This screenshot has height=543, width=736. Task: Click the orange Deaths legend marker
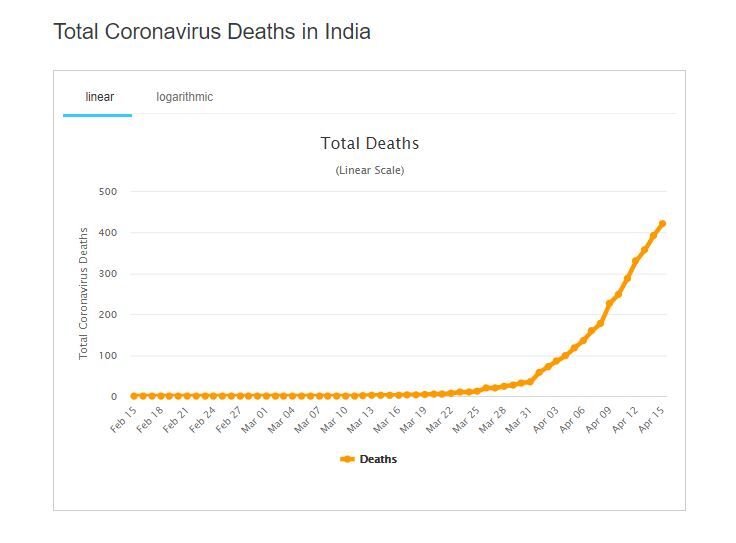(347, 460)
